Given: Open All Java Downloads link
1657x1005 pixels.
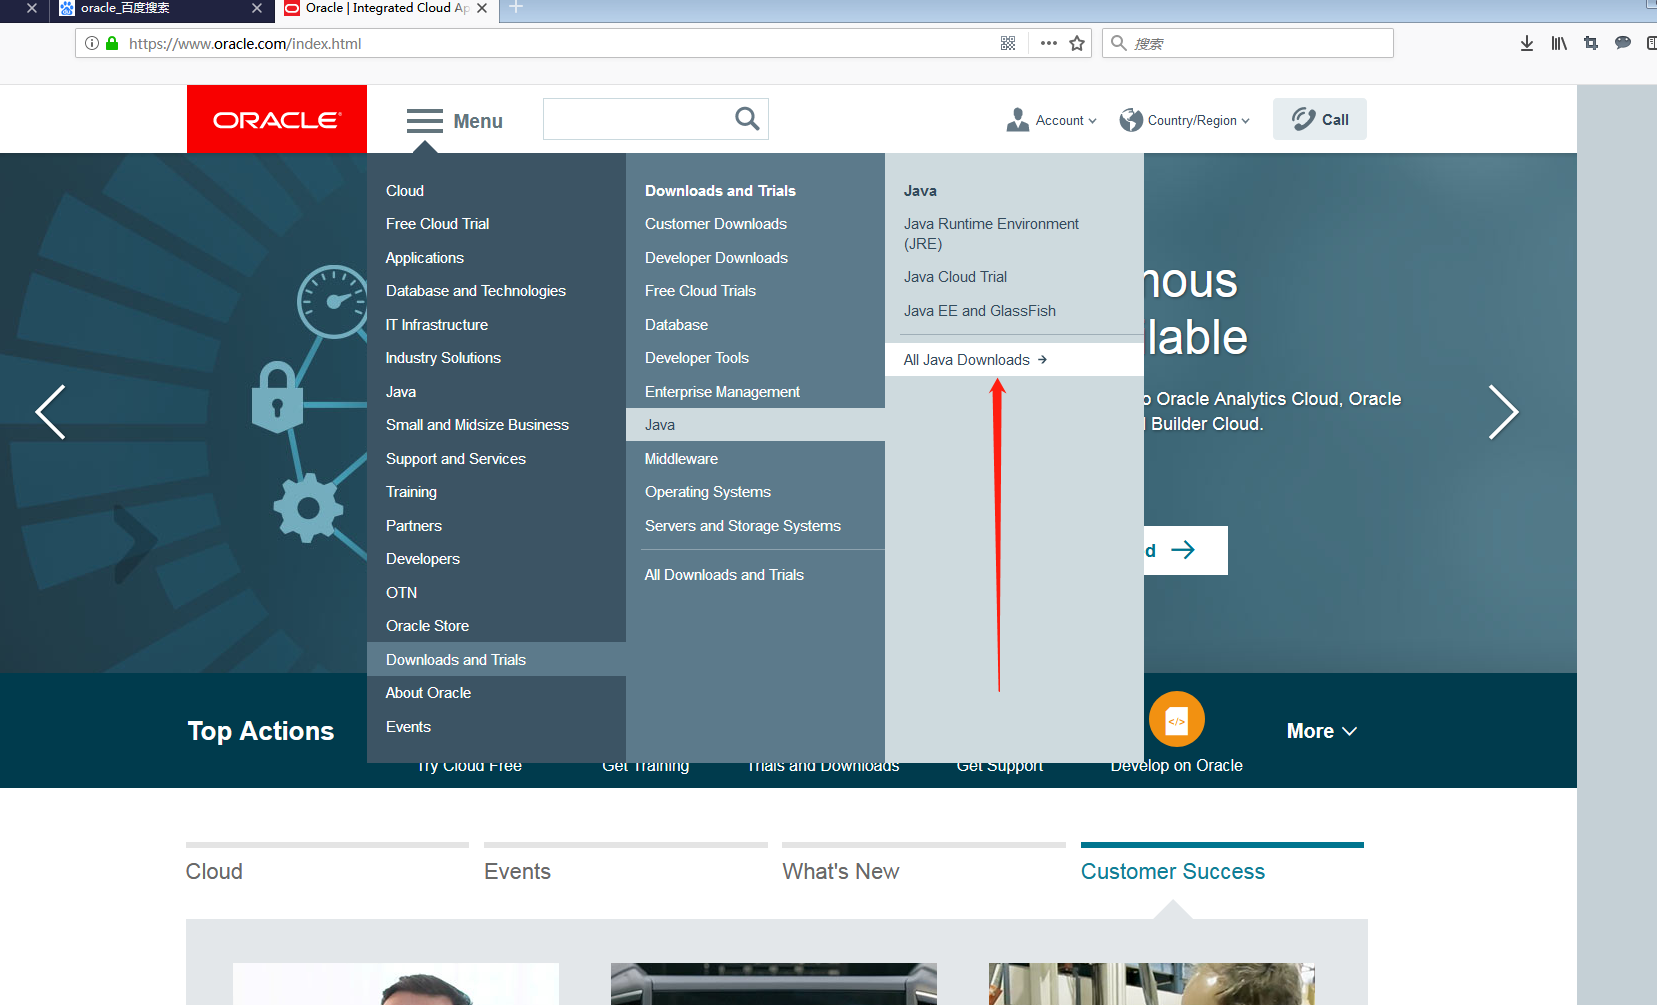Looking at the screenshot, I should pos(1014,360).
